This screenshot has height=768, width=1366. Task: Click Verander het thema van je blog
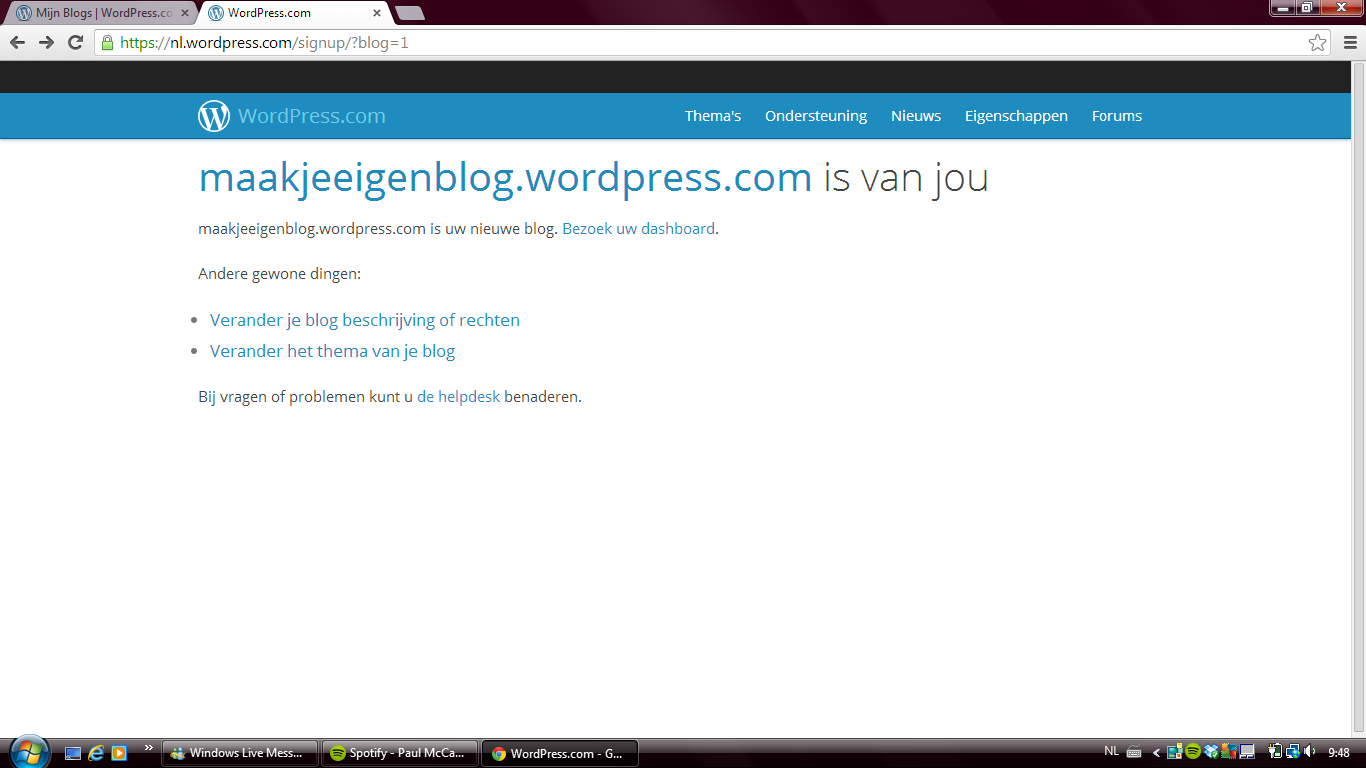click(x=332, y=351)
